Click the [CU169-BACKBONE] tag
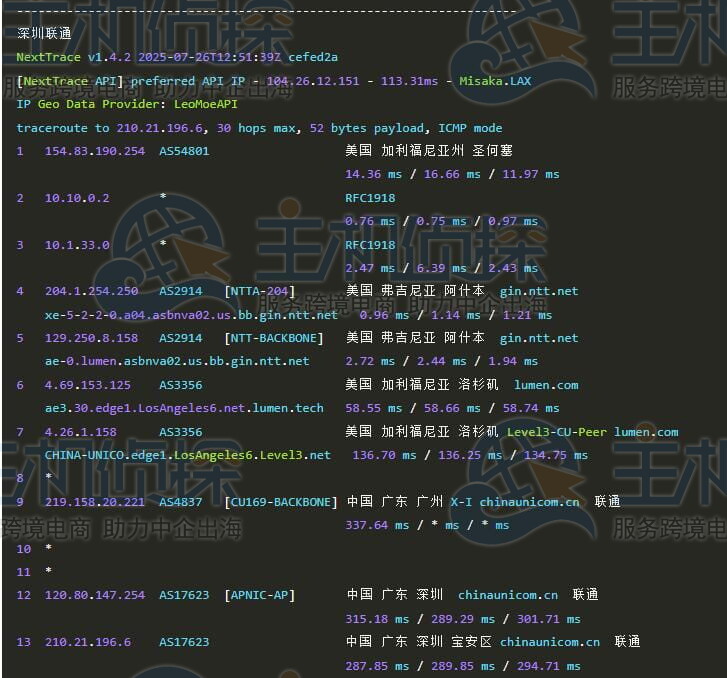This screenshot has height=678, width=727. tap(281, 501)
